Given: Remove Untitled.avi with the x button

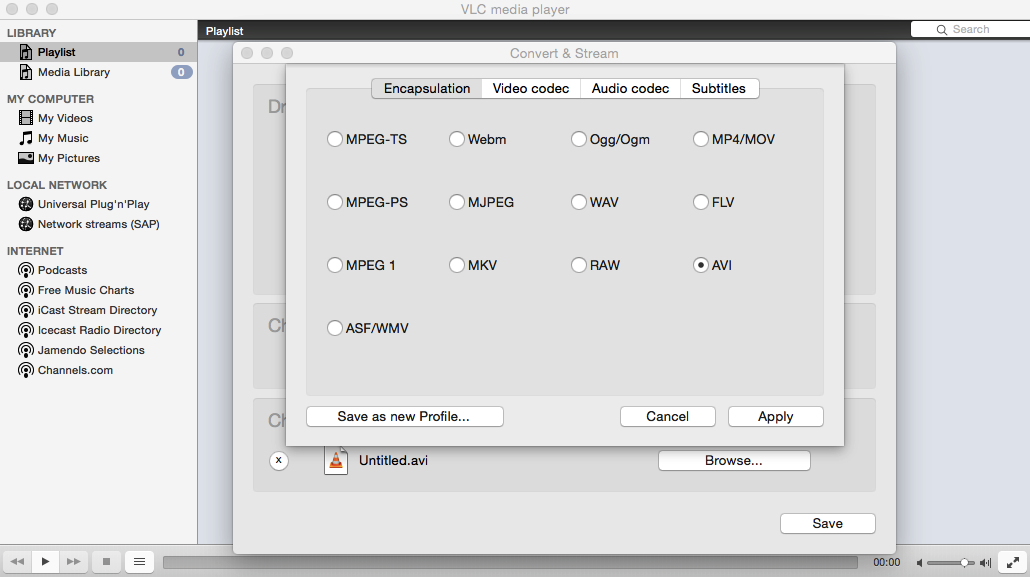Looking at the screenshot, I should click(x=279, y=461).
